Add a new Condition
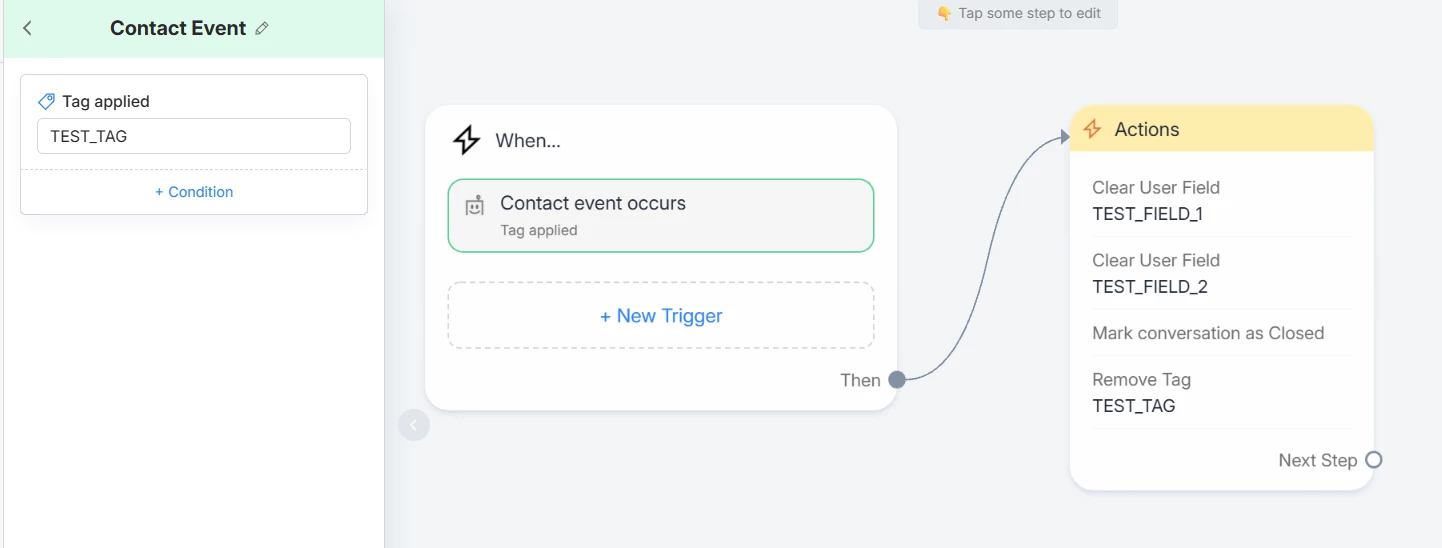The height and width of the screenshot is (548, 1442). click(194, 192)
